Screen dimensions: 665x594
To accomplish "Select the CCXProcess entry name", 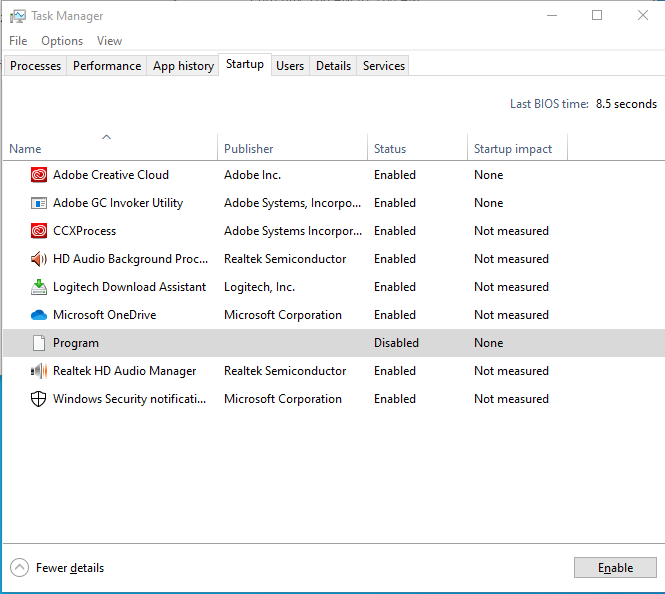I will click(84, 231).
